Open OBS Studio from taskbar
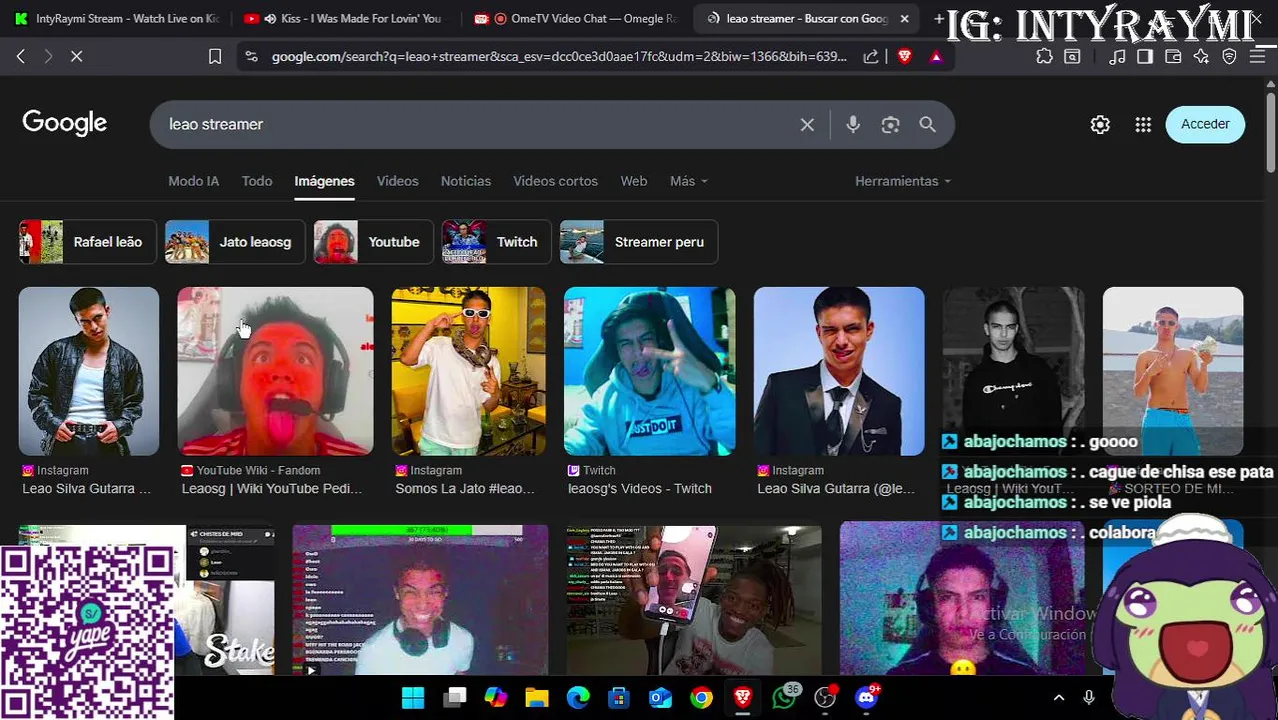The height and width of the screenshot is (720, 1278). pyautogui.click(x=825, y=697)
